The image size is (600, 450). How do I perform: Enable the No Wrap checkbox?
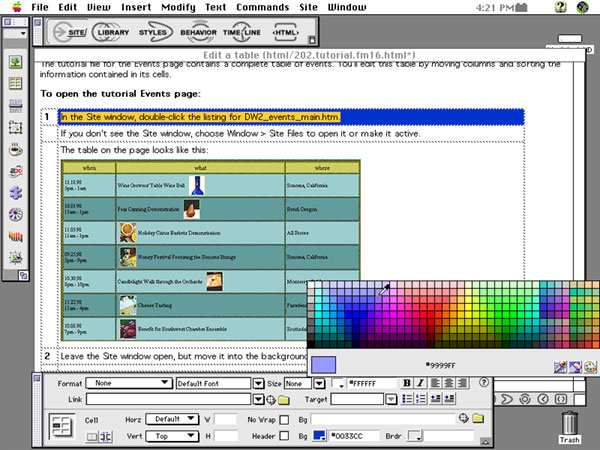(283, 419)
